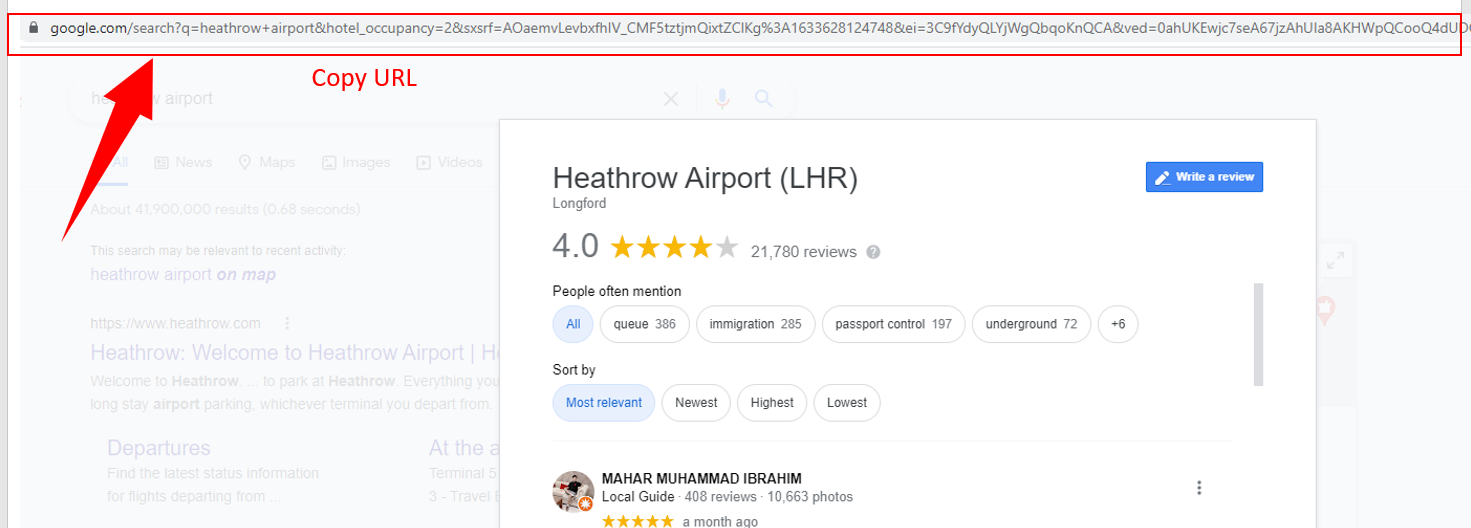The image size is (1471, 528).
Task: Click reviewer's profile avatar photo
Action: [574, 491]
